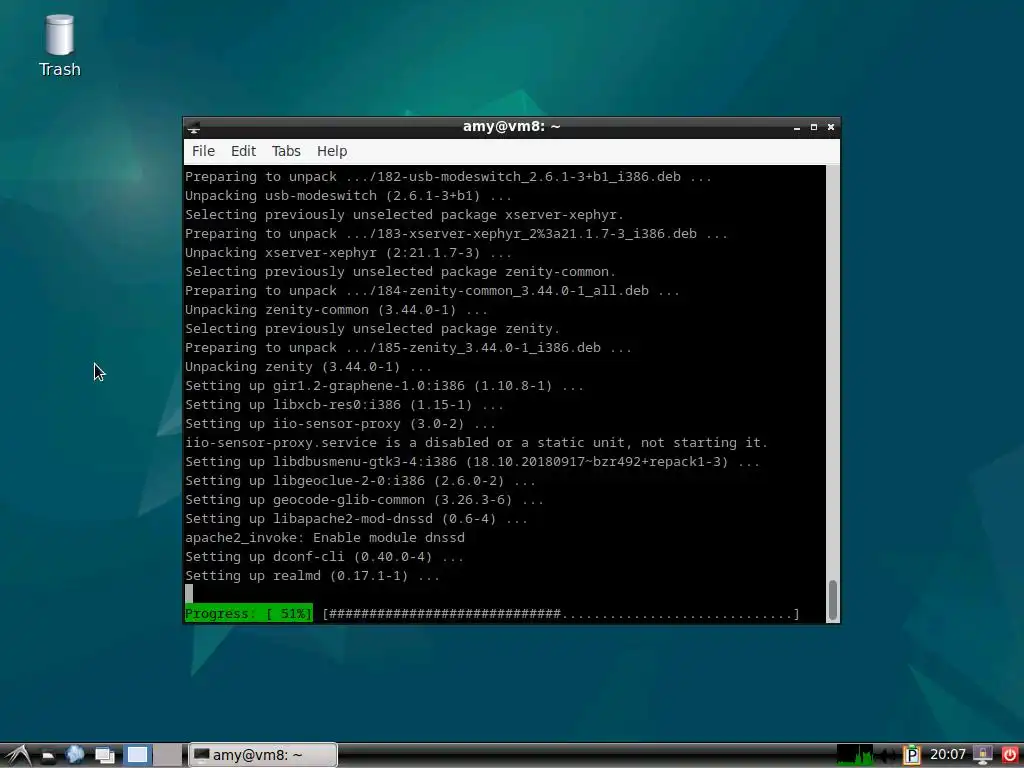Click 'Selecting previously unselected package xserver-xephyr.' line
The height and width of the screenshot is (768, 1024).
404,215
